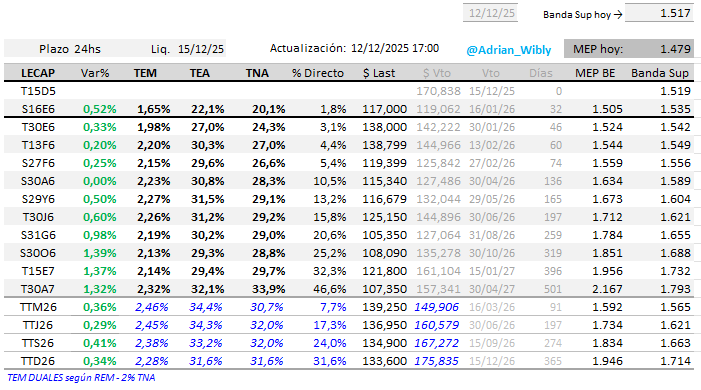This screenshot has height=390, width=701.
Task: Click the MEP hoy value 1.479
Action: tap(676, 49)
